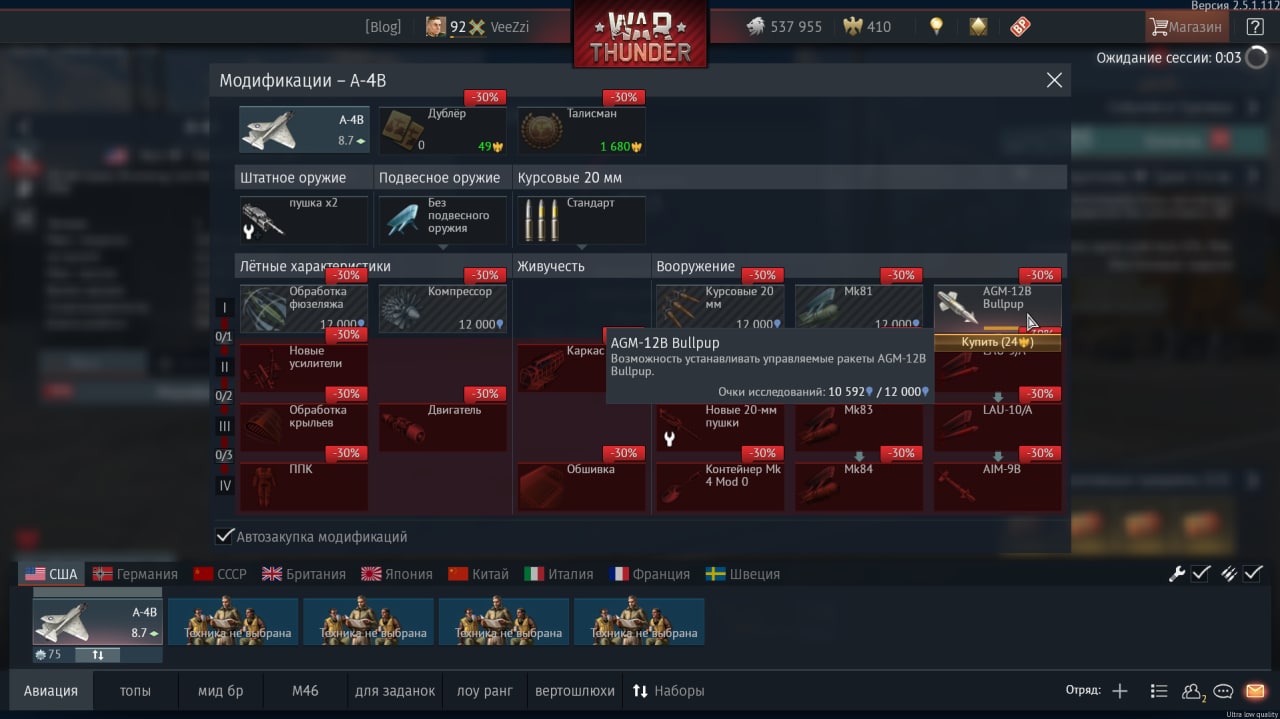The height and width of the screenshot is (719, 1280).
Task: Switch to Германия nation tab
Action: (x=134, y=574)
